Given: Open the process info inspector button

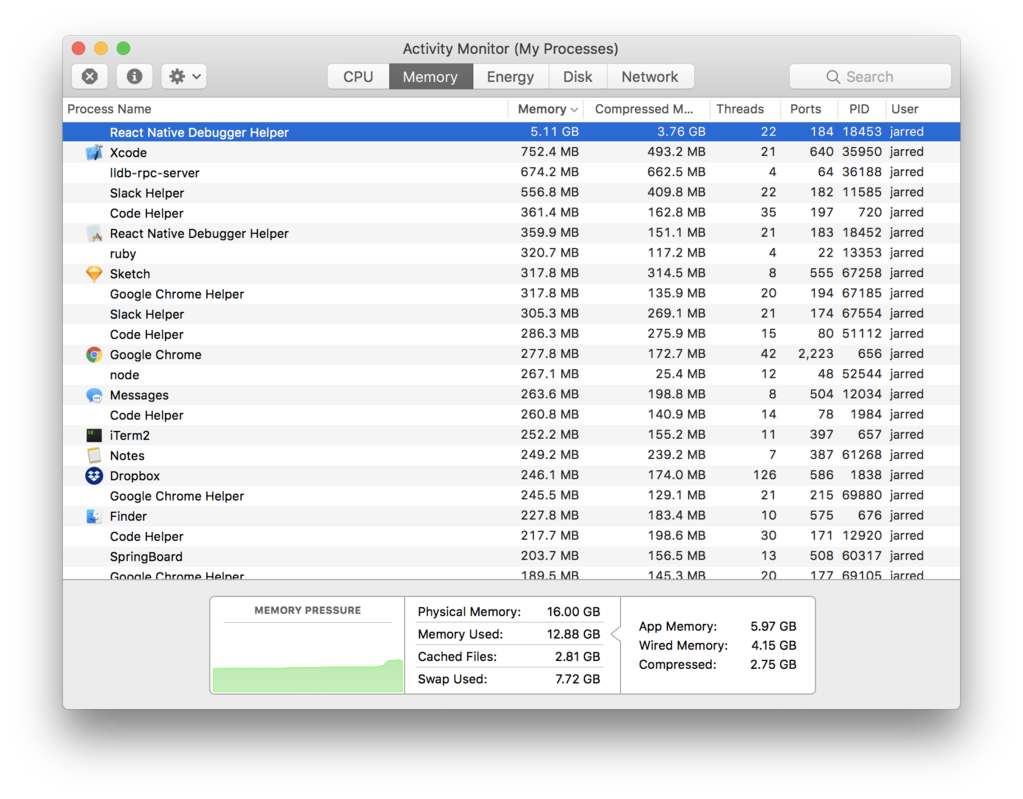Looking at the screenshot, I should click(x=134, y=76).
